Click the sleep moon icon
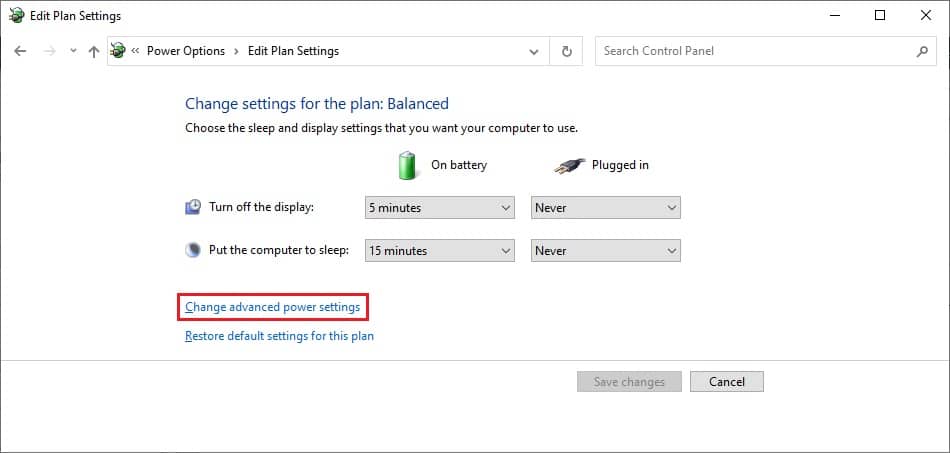The image size is (950, 453). point(193,250)
